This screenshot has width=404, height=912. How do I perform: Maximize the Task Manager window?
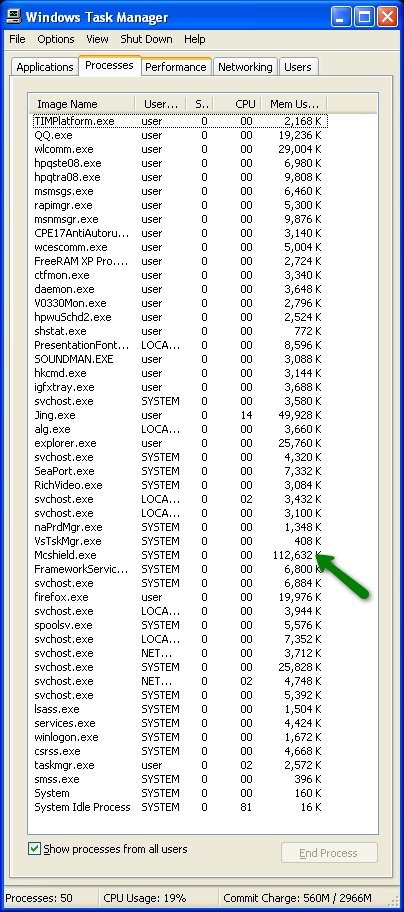tap(365, 16)
